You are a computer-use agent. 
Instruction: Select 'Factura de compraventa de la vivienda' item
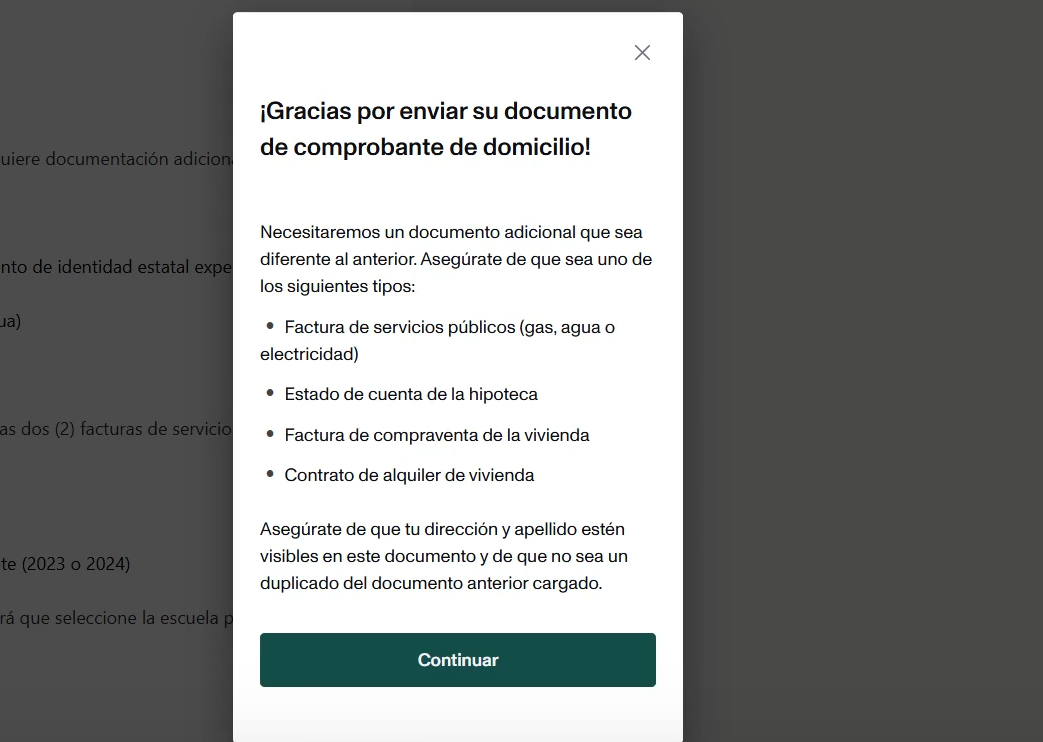(436, 435)
